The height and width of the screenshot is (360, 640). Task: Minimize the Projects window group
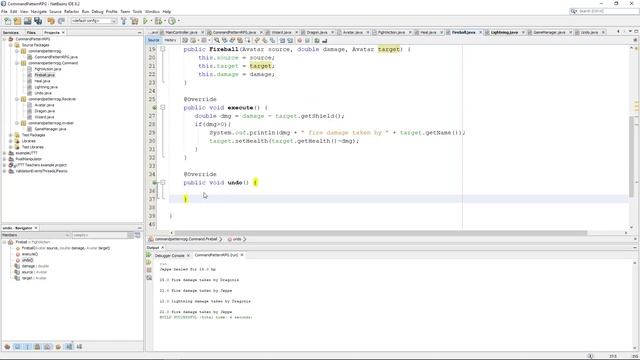140,33
